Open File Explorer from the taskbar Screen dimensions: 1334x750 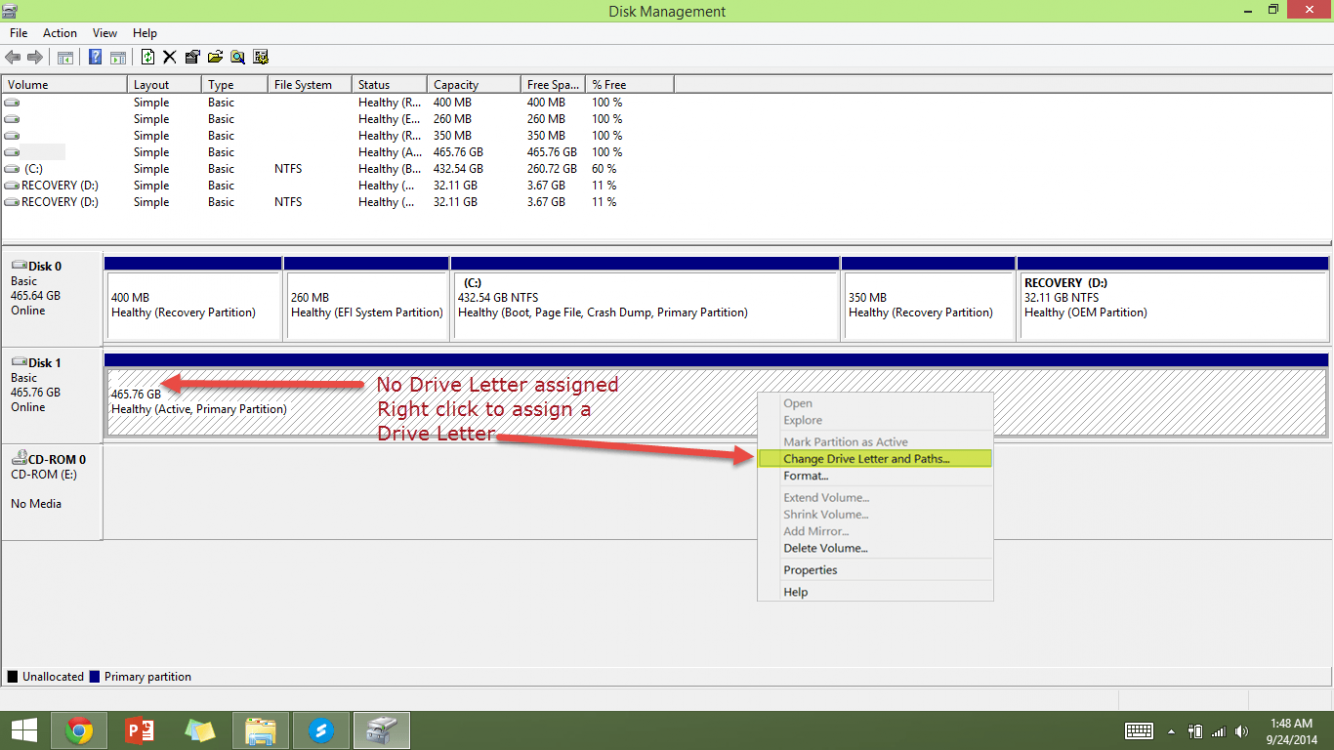click(x=261, y=731)
